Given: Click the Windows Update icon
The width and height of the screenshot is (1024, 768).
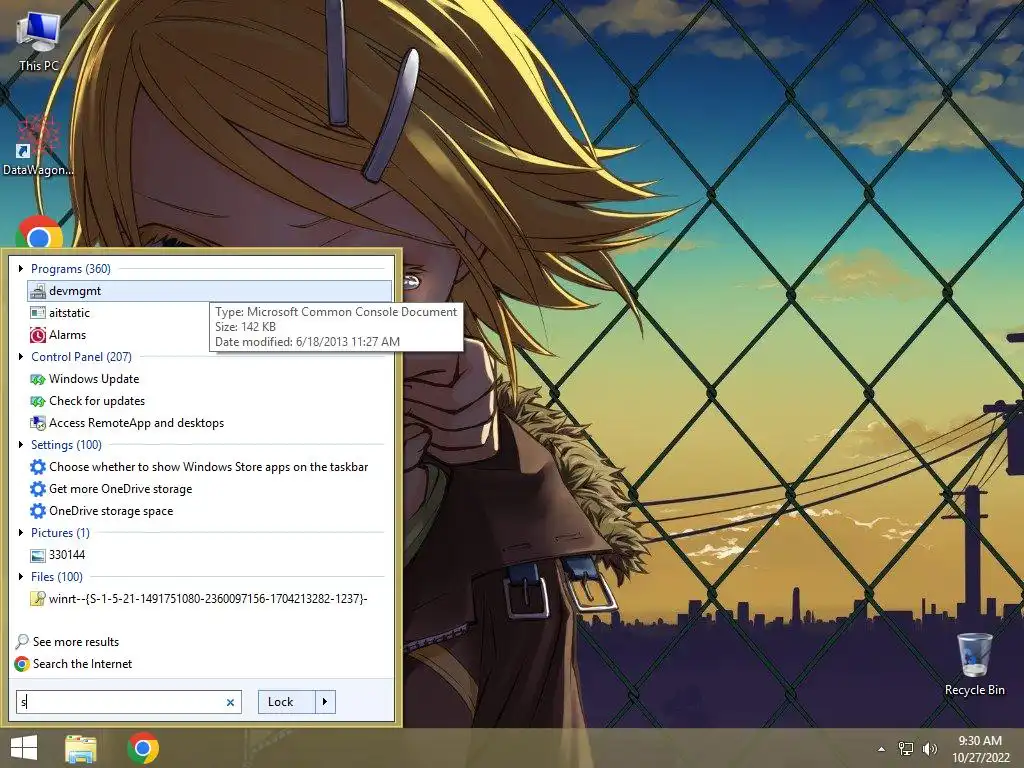Looking at the screenshot, I should pos(38,379).
